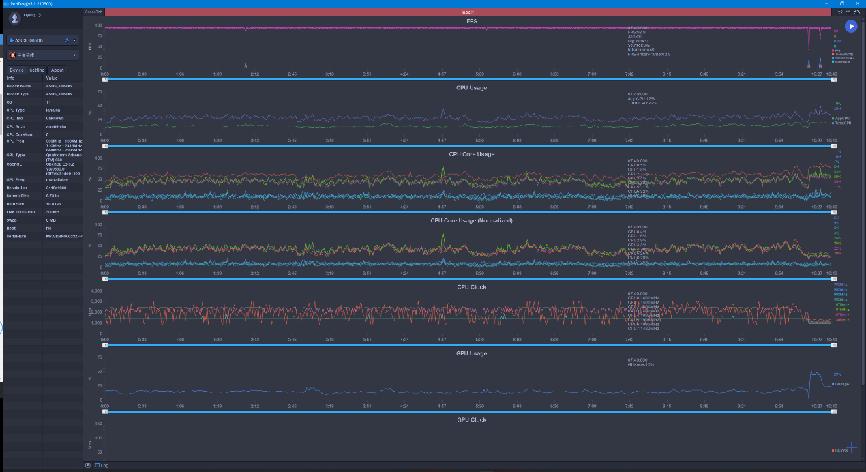Viewport: 866px width, 472px height.
Task: Click the arrow on the app selector
Action: pos(74,55)
